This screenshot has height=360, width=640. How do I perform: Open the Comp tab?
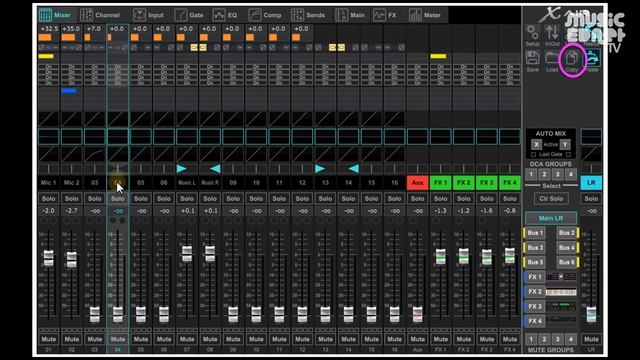(x=265, y=15)
